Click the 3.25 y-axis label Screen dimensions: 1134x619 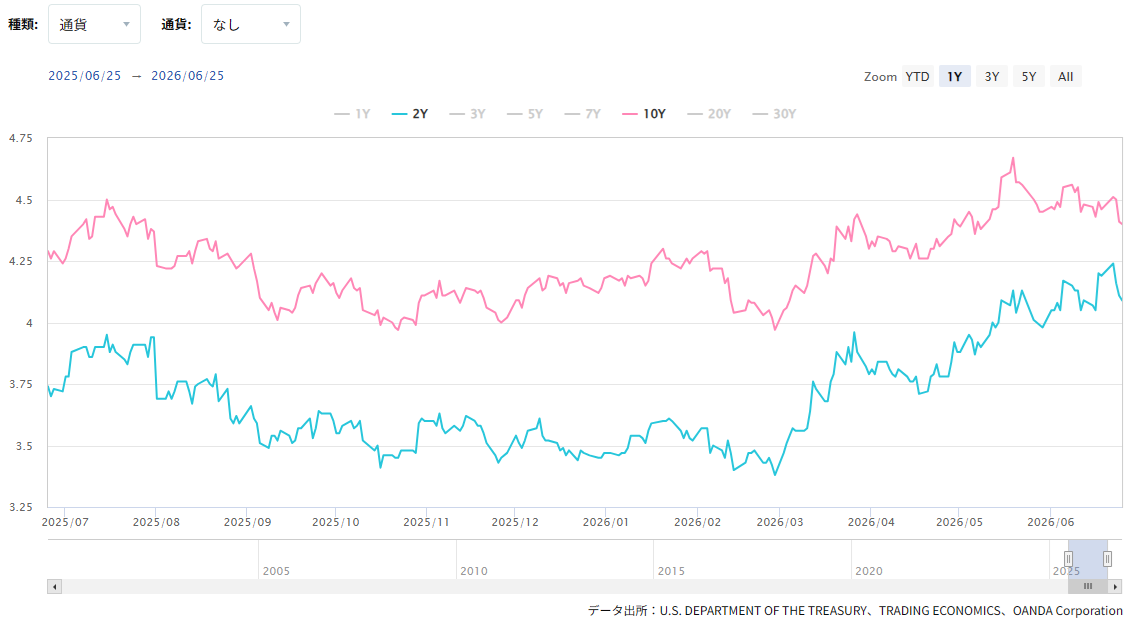20,507
